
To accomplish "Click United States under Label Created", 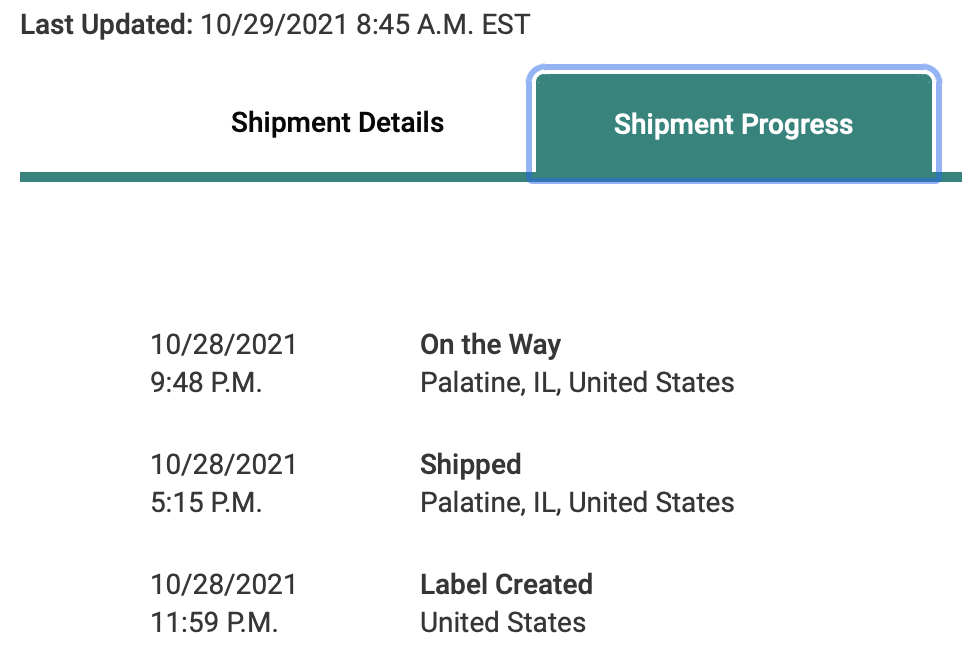I will tap(503, 623).
